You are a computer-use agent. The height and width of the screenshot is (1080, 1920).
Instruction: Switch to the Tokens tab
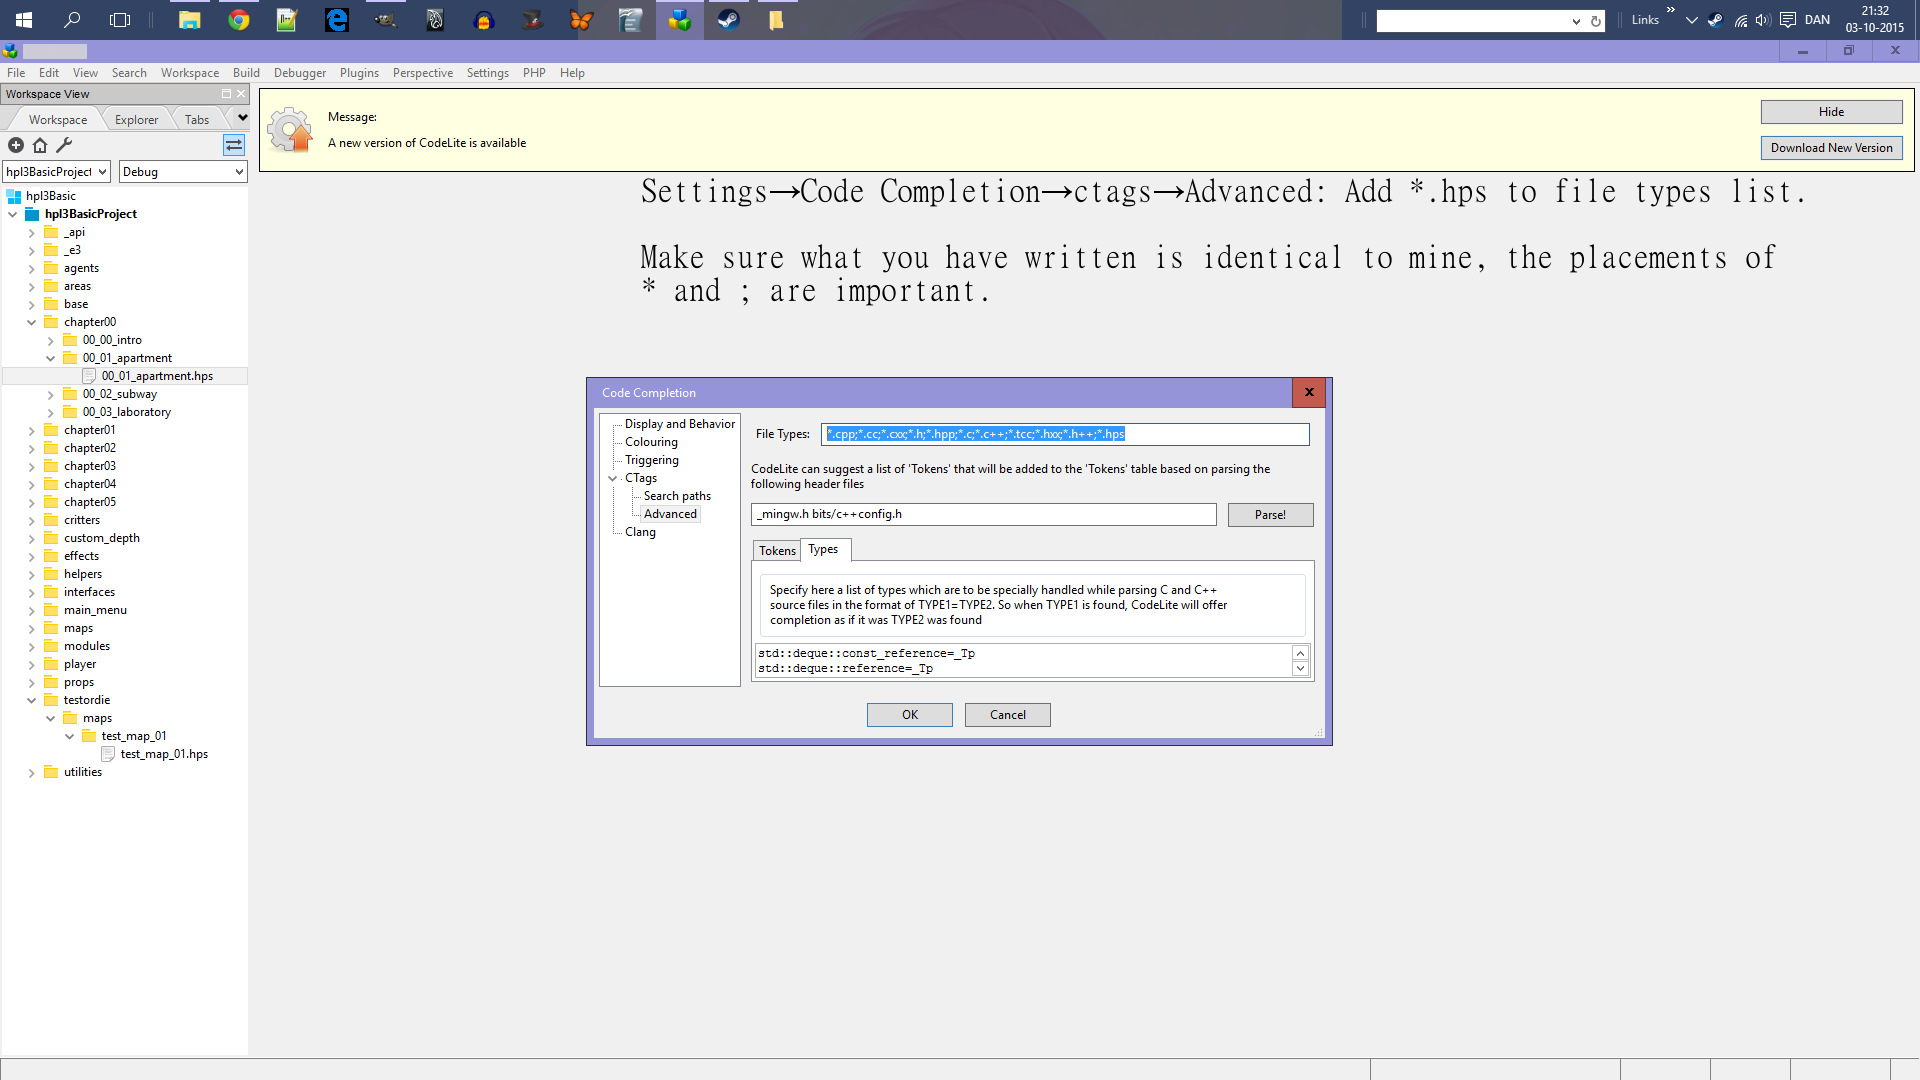click(777, 551)
